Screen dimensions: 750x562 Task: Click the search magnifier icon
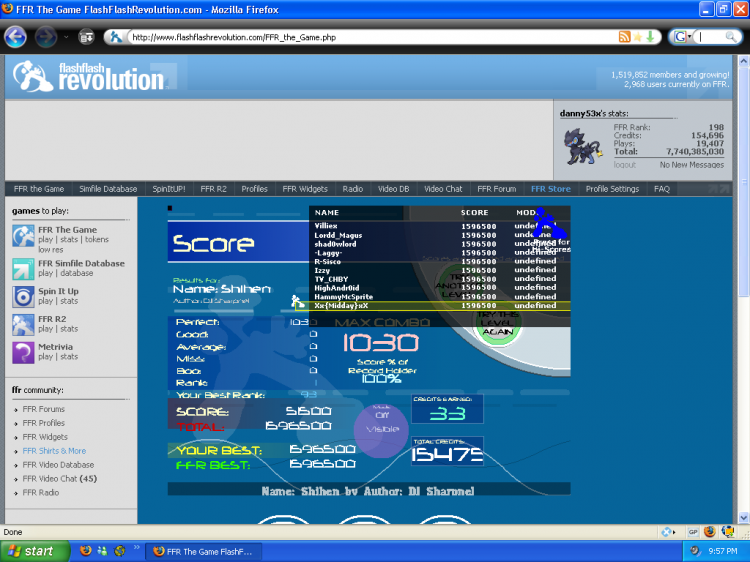730,37
